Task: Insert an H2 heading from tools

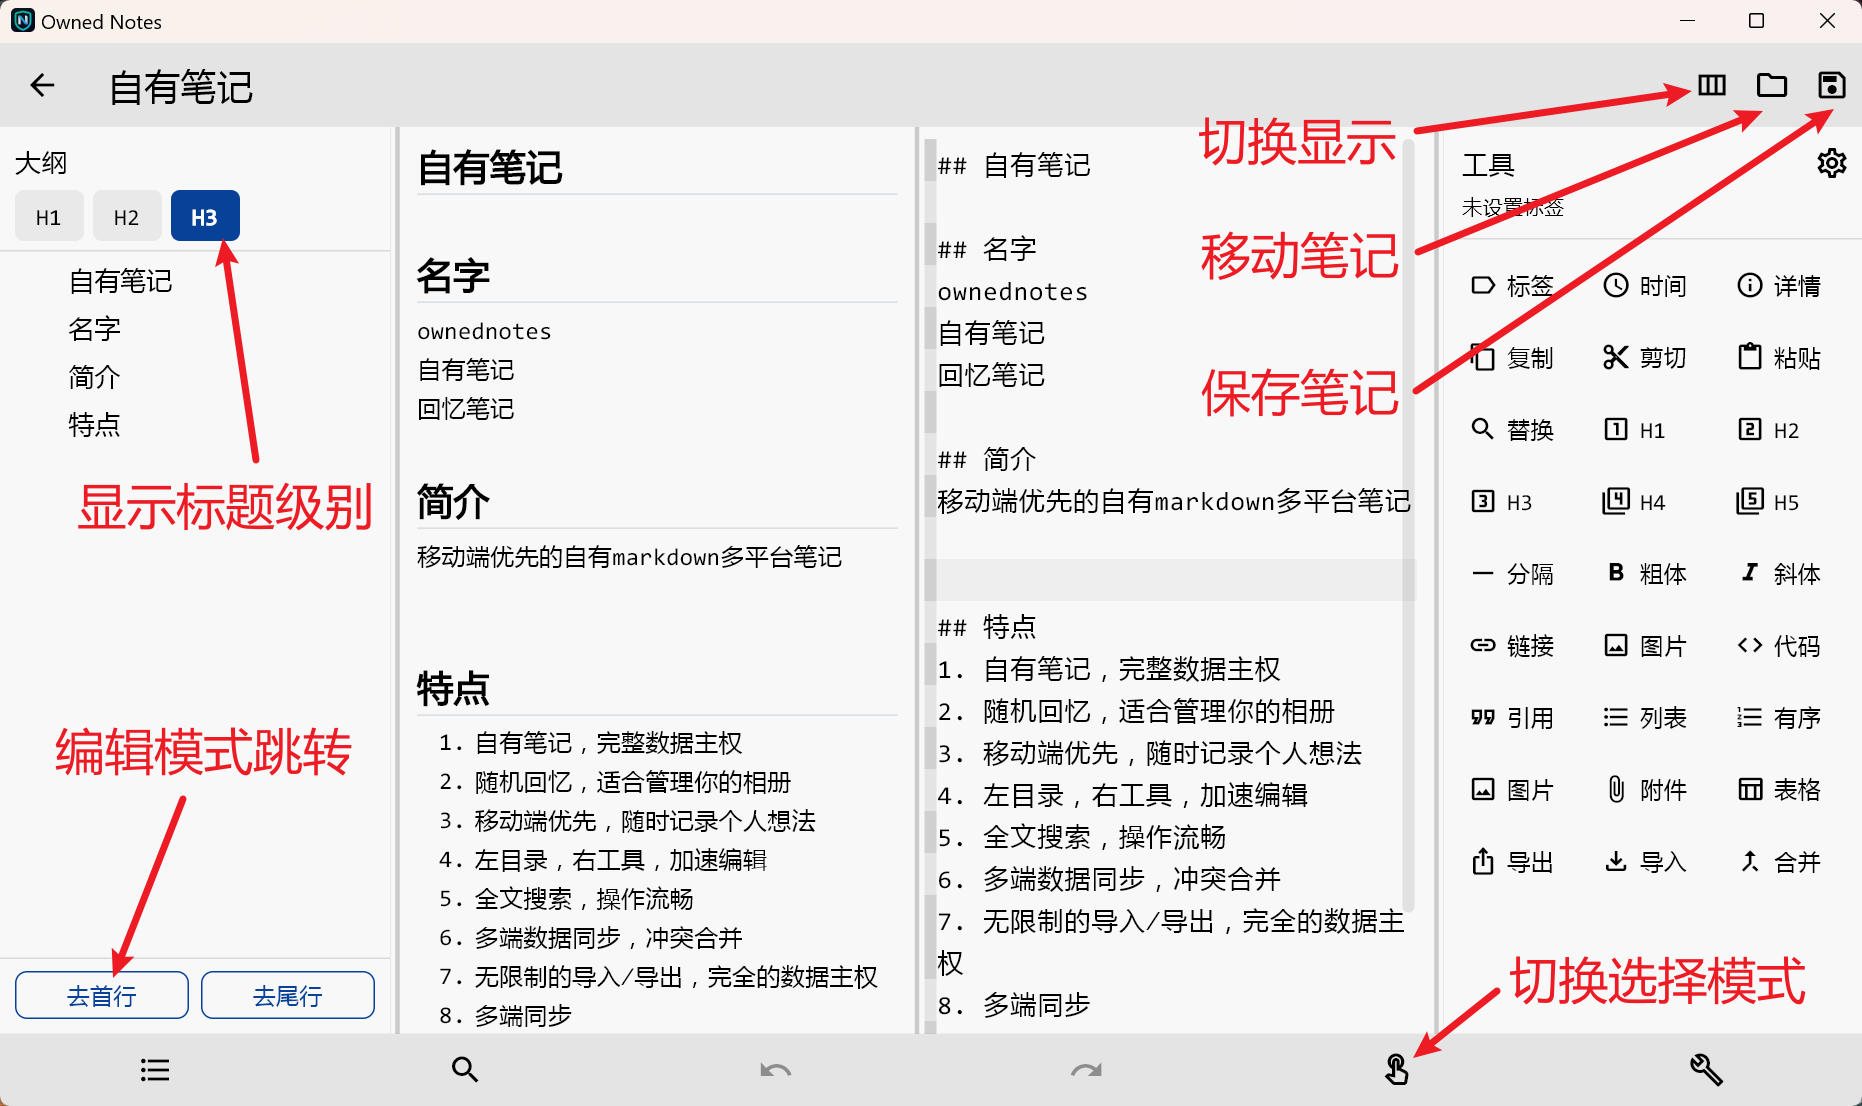Action: click(1768, 430)
